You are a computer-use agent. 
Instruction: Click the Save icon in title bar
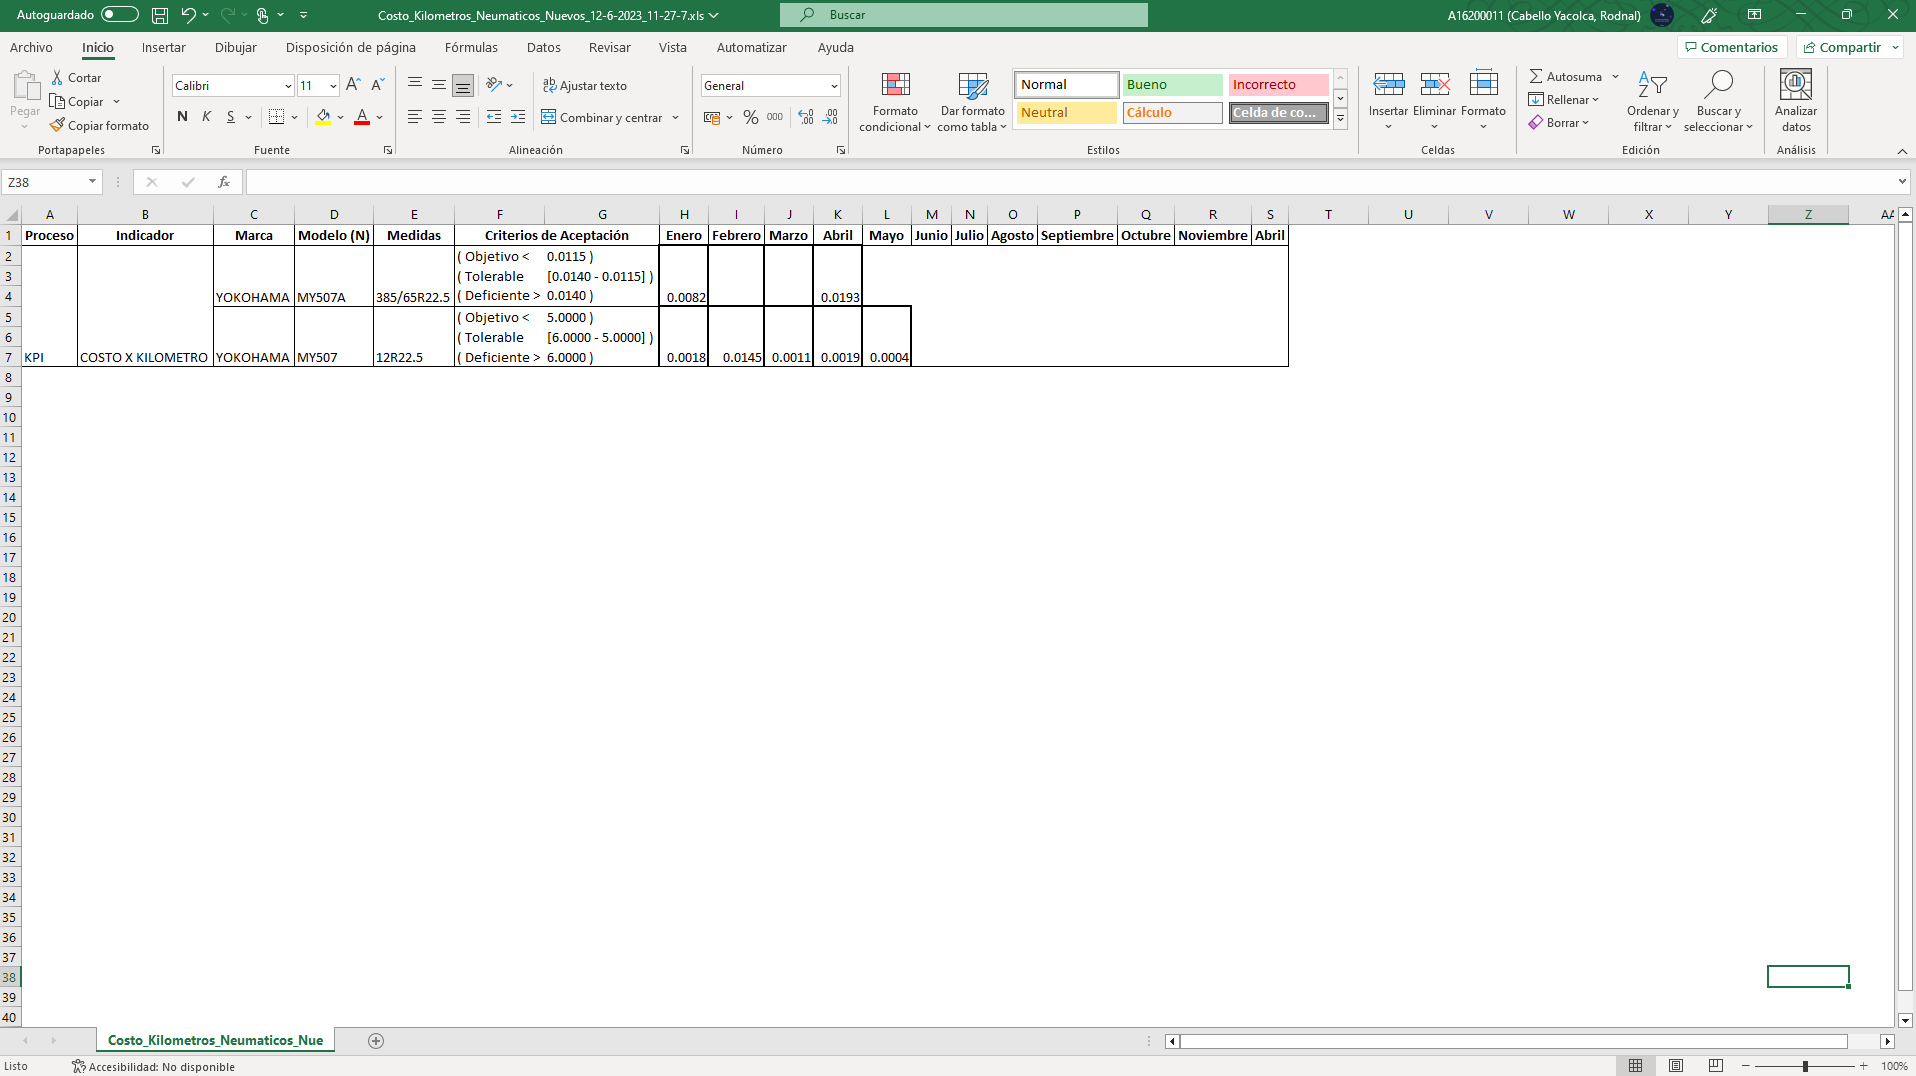click(x=160, y=15)
